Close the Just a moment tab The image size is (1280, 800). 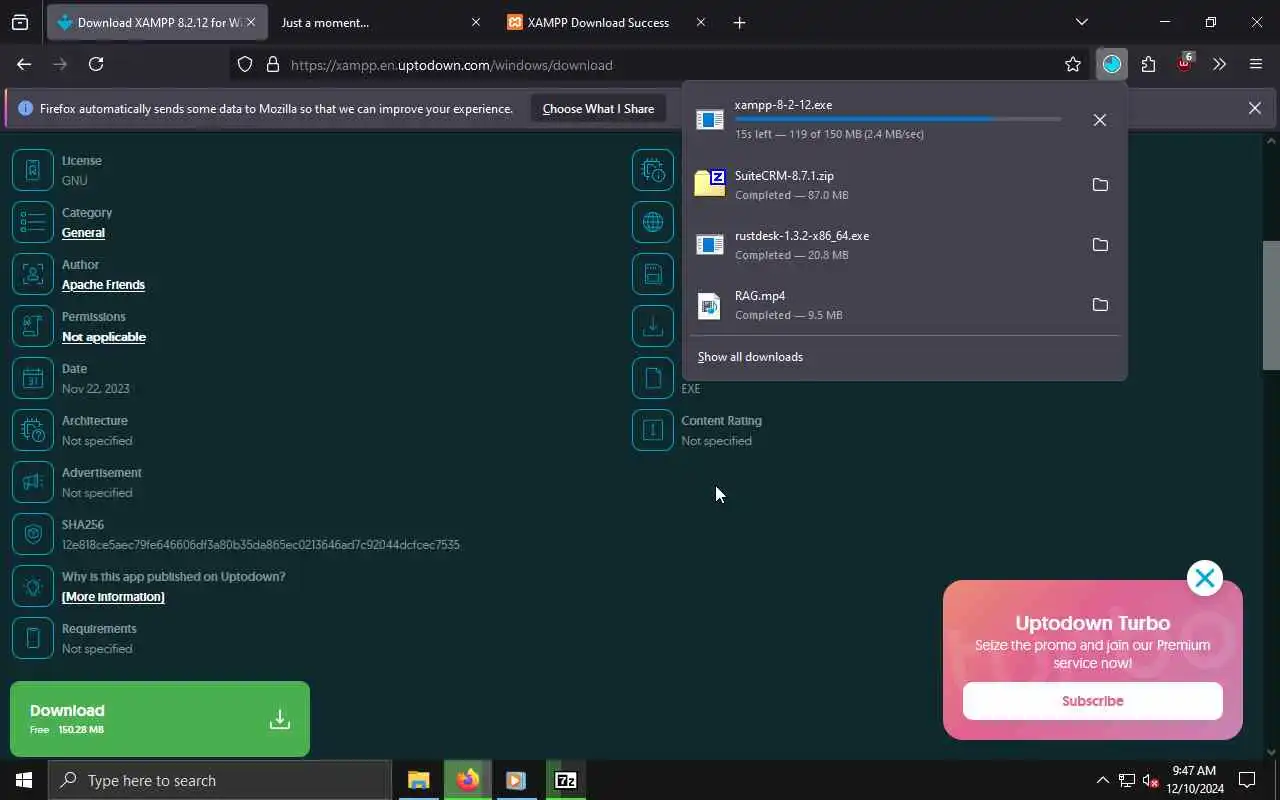[476, 22]
